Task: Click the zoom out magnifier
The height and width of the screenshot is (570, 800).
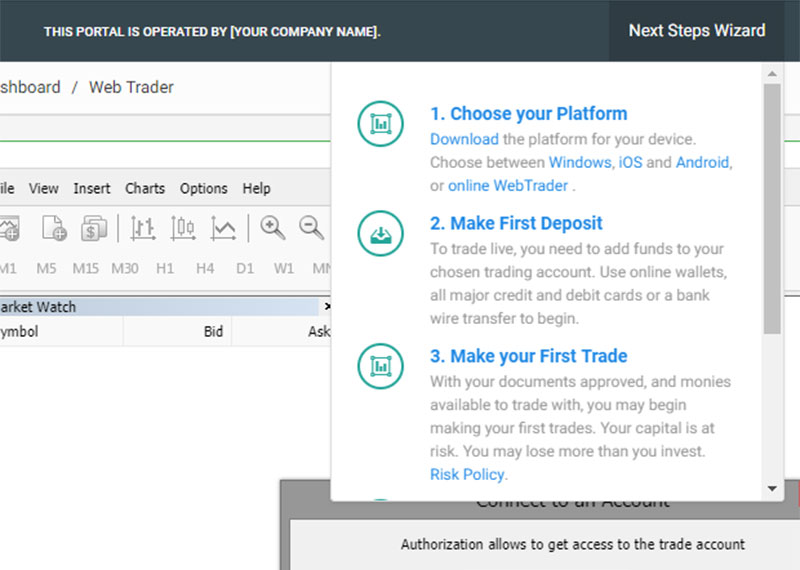Action: click(311, 228)
